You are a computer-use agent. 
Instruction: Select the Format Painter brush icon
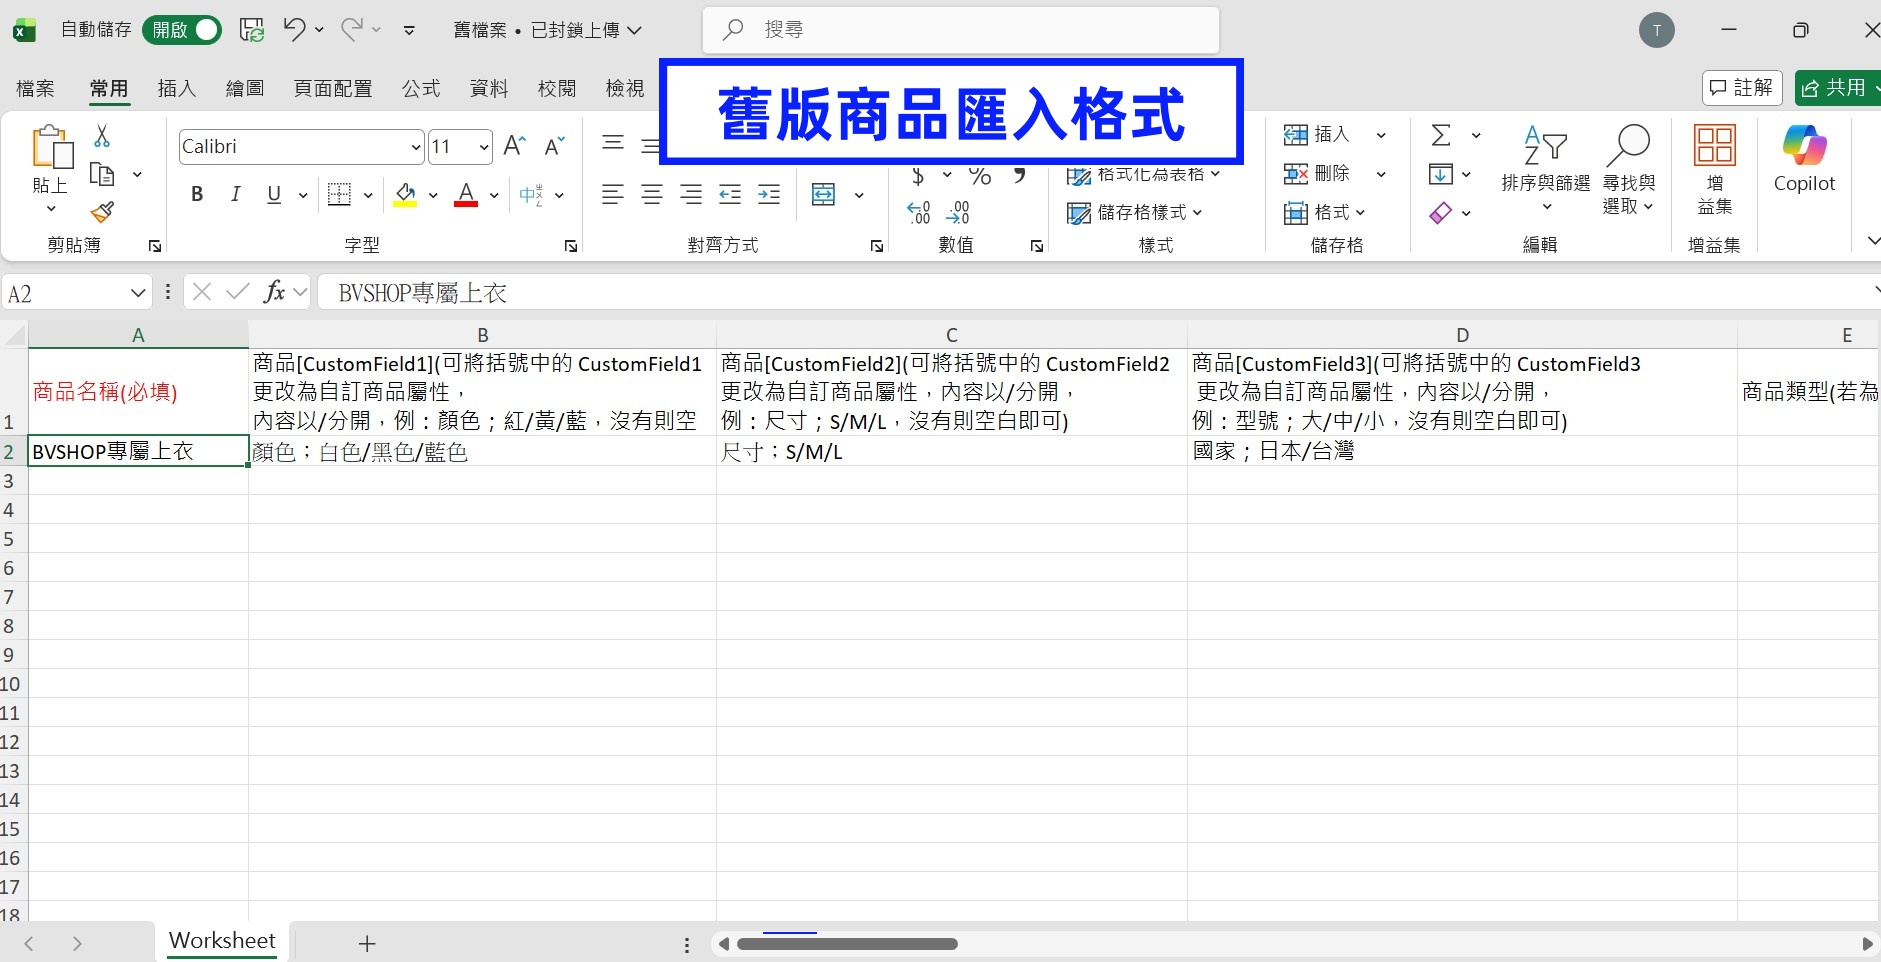(x=102, y=212)
